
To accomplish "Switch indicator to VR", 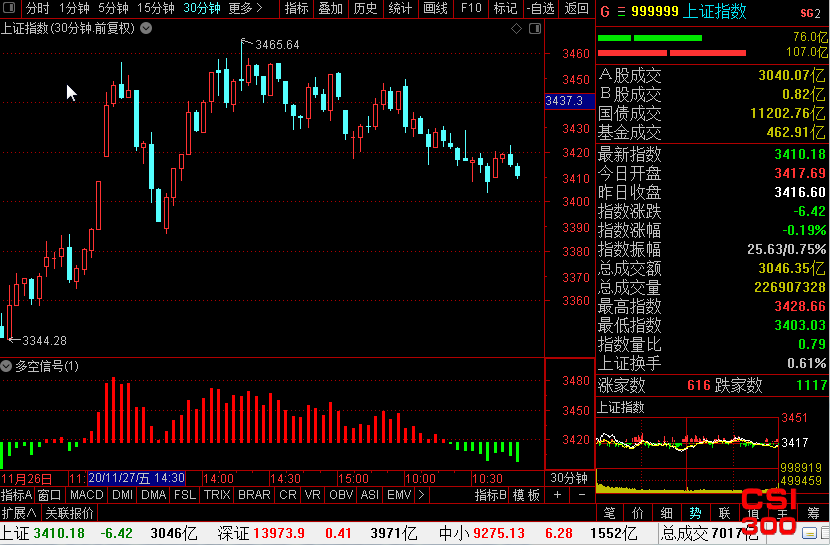I will click(312, 495).
